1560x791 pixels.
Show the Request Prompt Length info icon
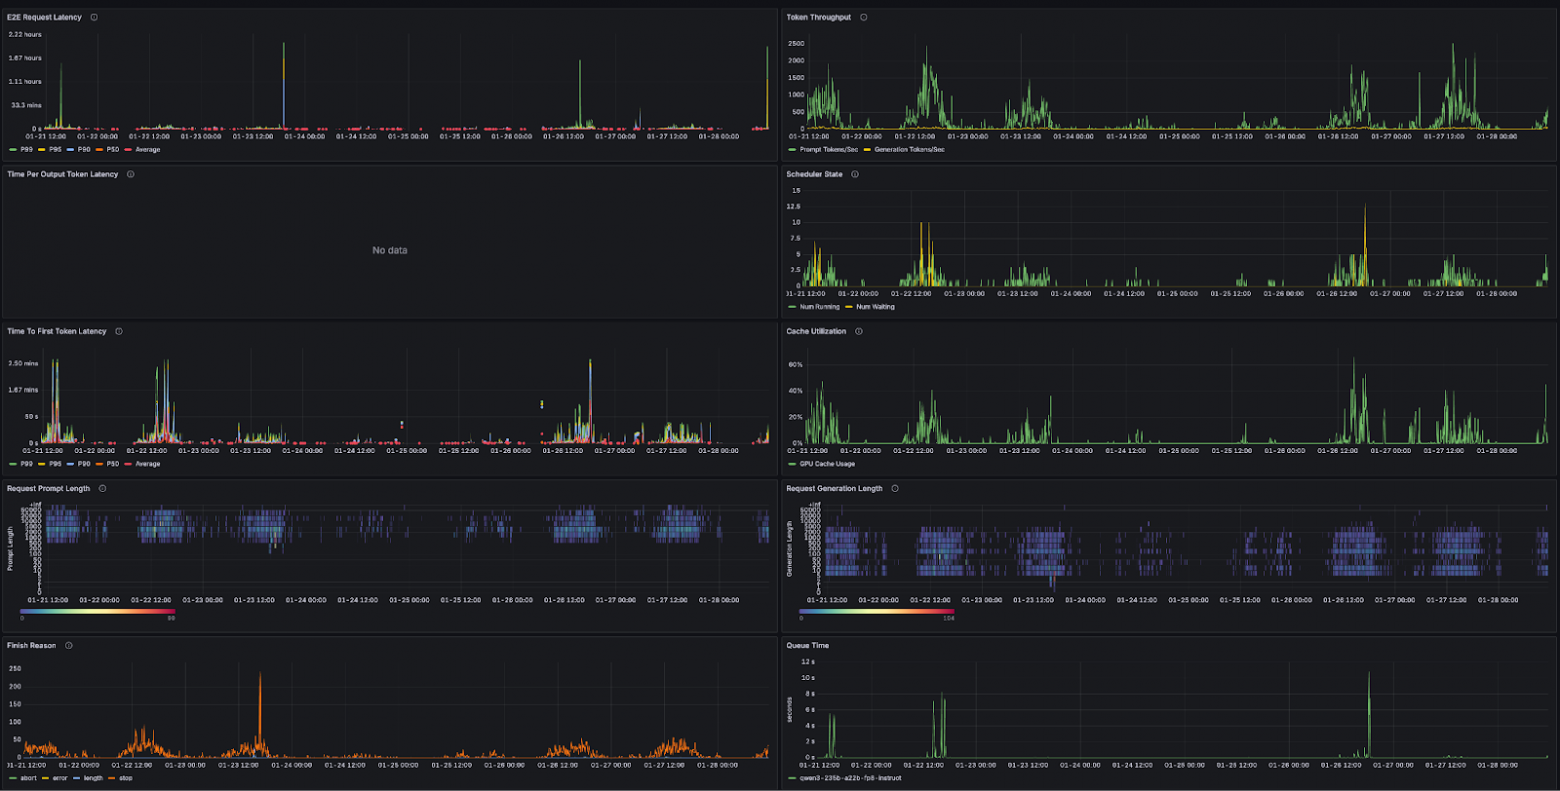tap(102, 488)
